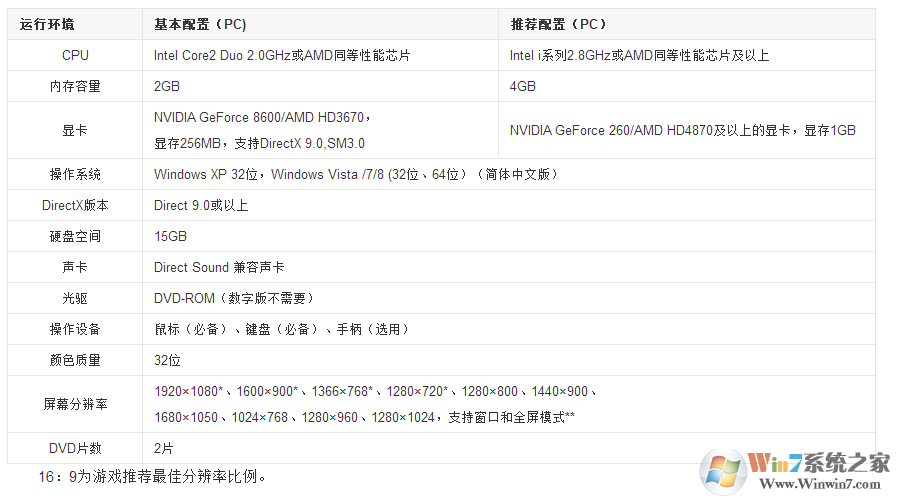Click the 运行环境 column header
The image size is (897, 498).
coord(47,24)
